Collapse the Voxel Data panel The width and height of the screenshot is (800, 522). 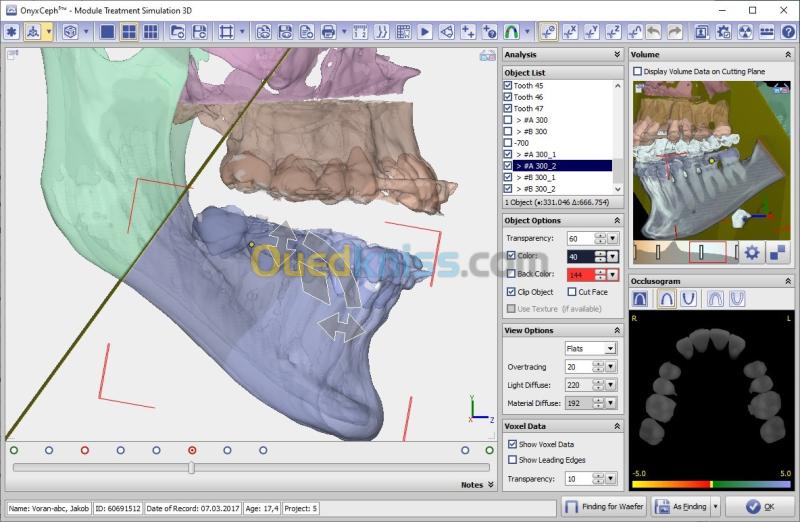(x=617, y=426)
